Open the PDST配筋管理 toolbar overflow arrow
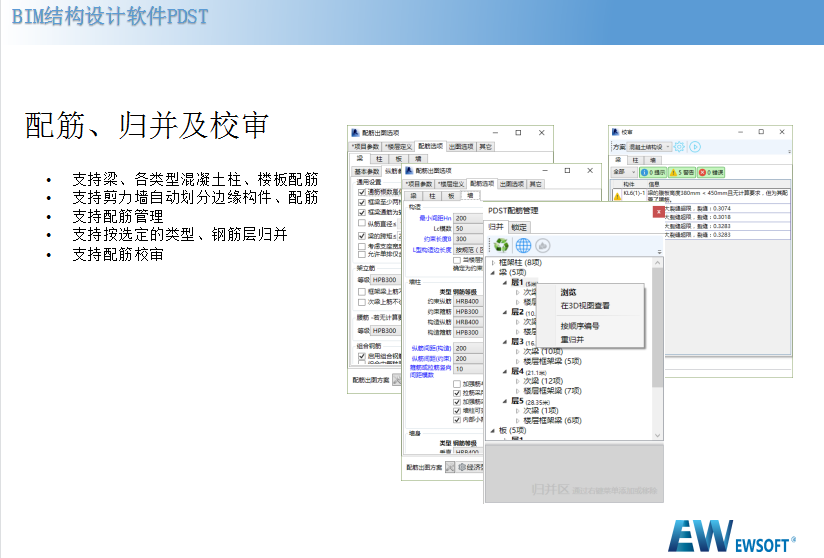This screenshot has height=558, width=824. (659, 252)
